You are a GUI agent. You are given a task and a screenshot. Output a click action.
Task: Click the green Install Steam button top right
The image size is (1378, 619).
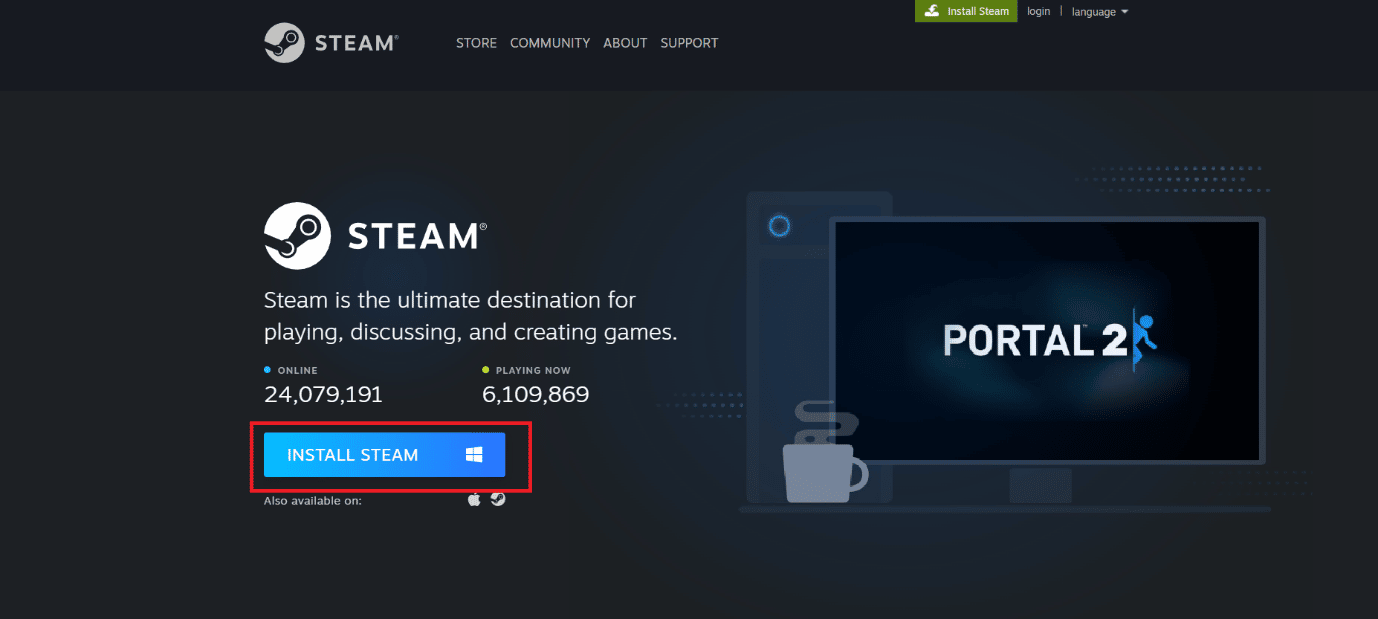click(x=966, y=11)
